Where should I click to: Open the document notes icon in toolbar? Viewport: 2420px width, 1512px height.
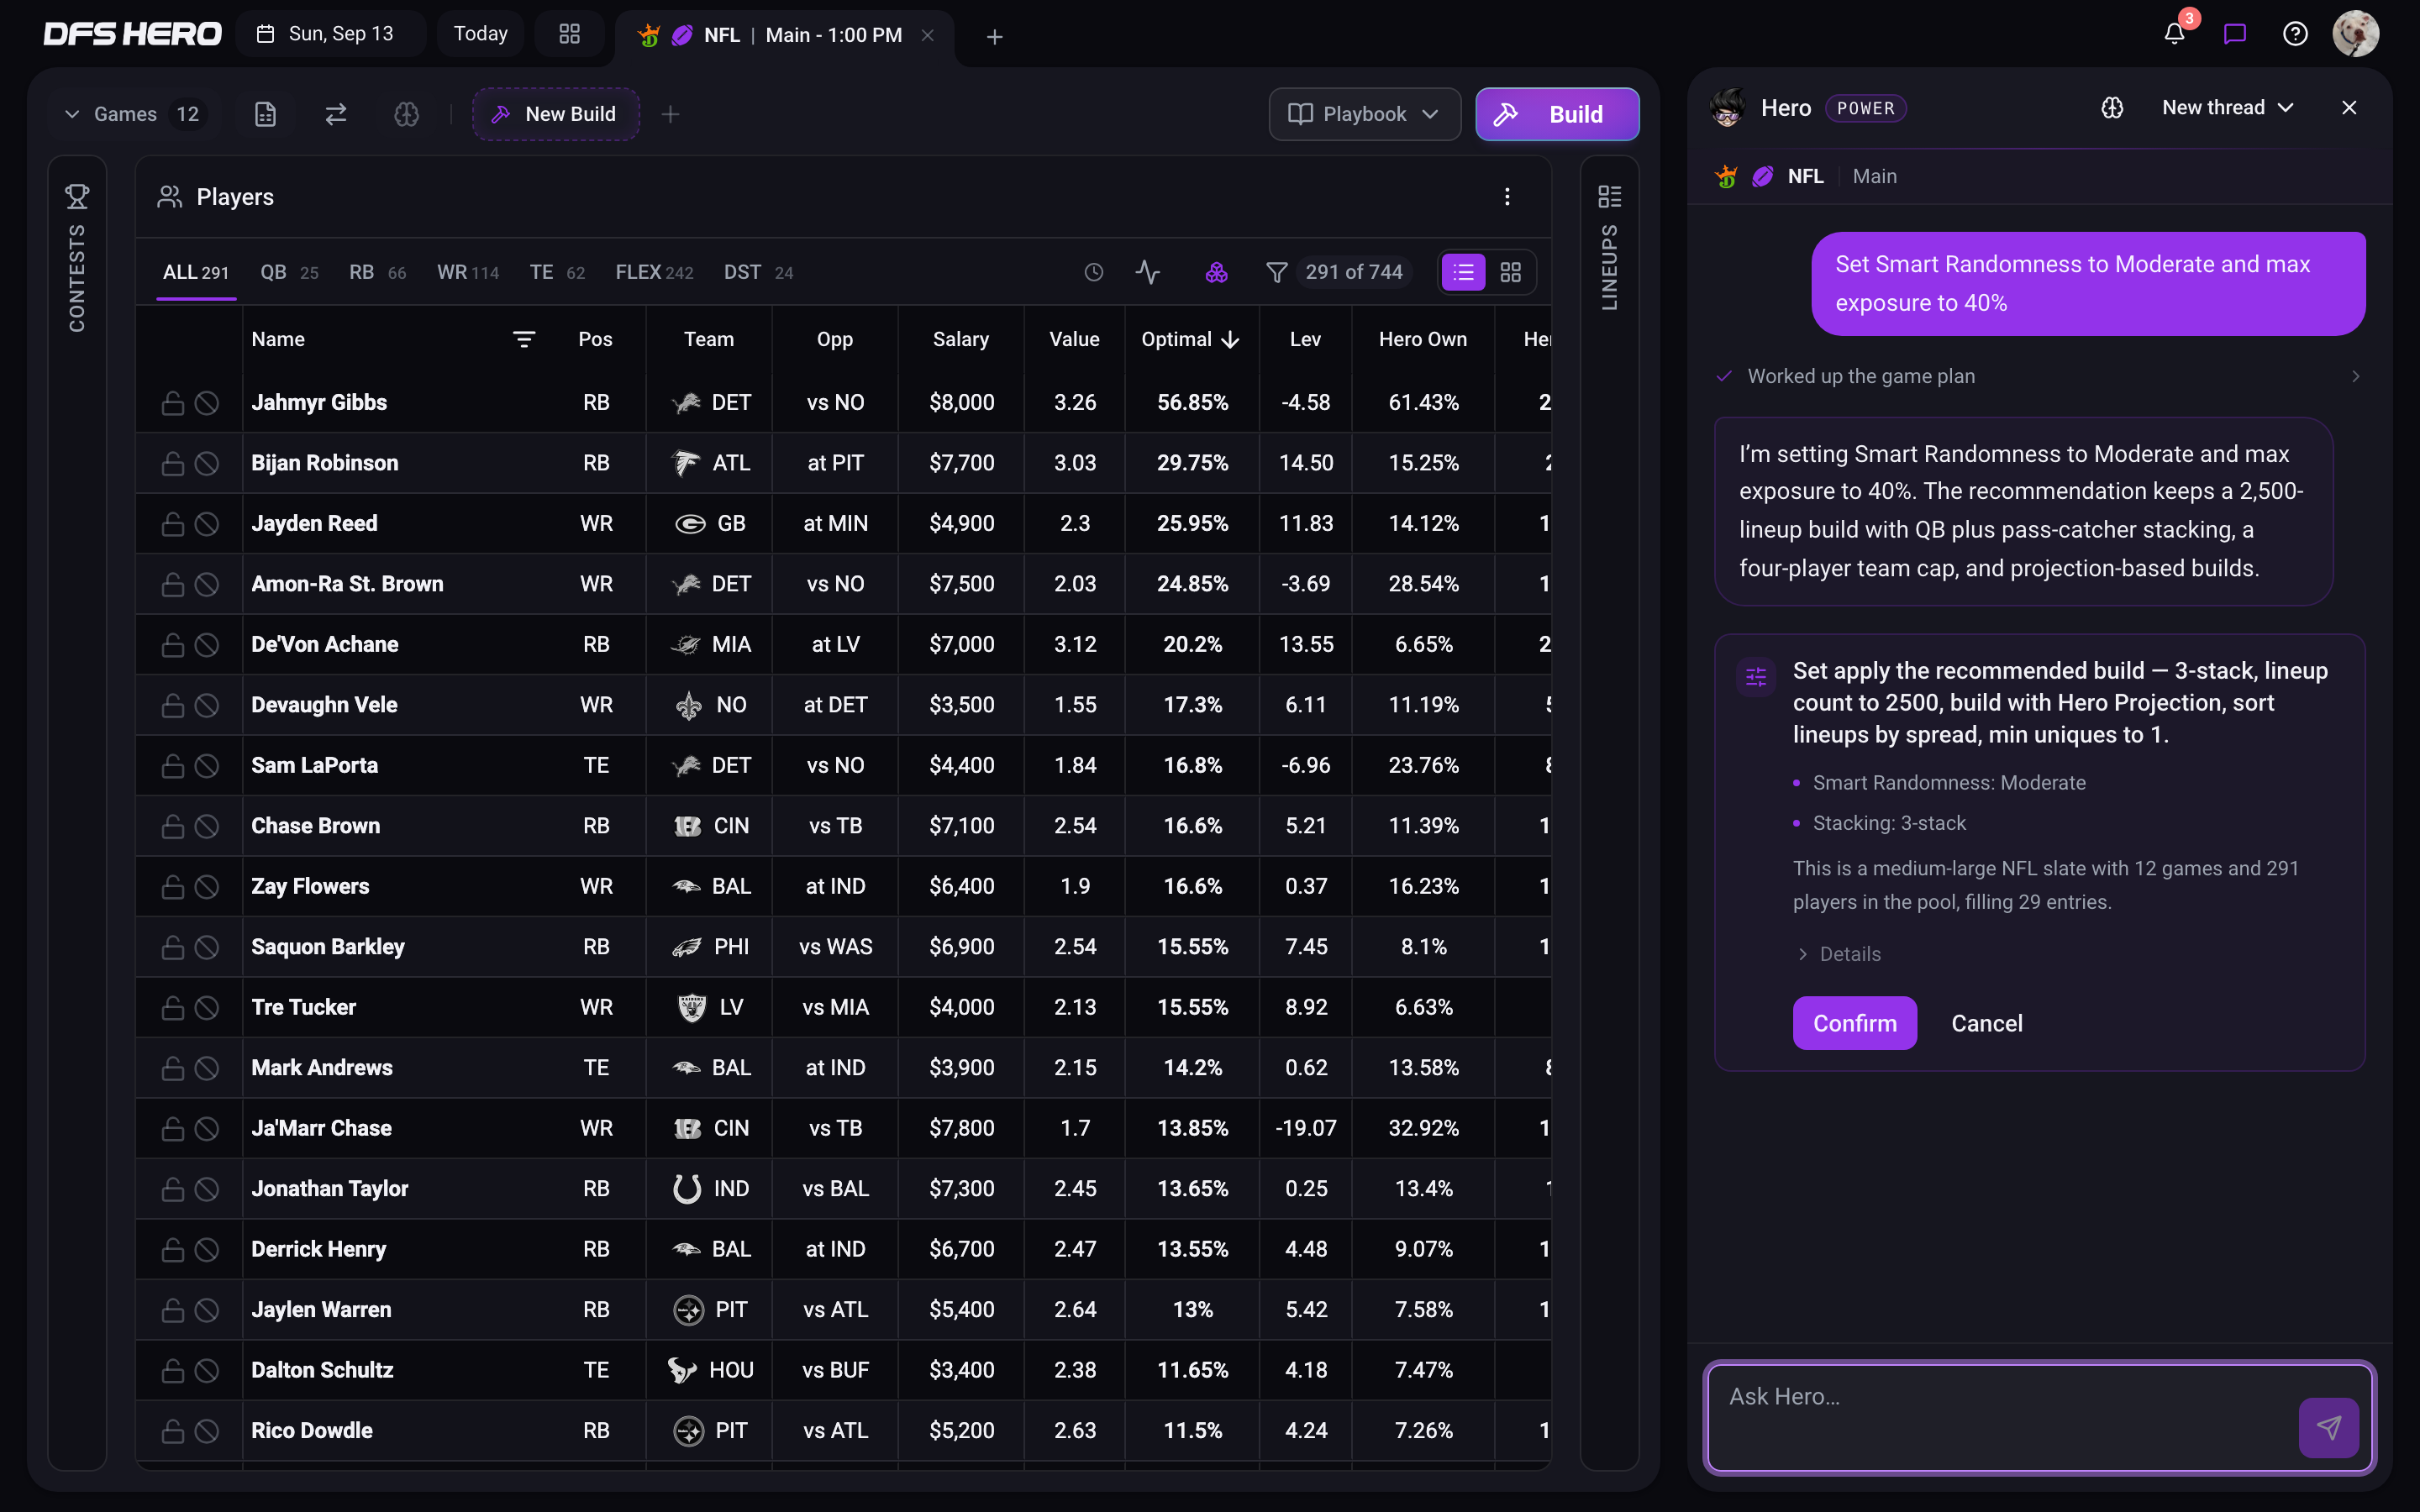click(x=265, y=114)
